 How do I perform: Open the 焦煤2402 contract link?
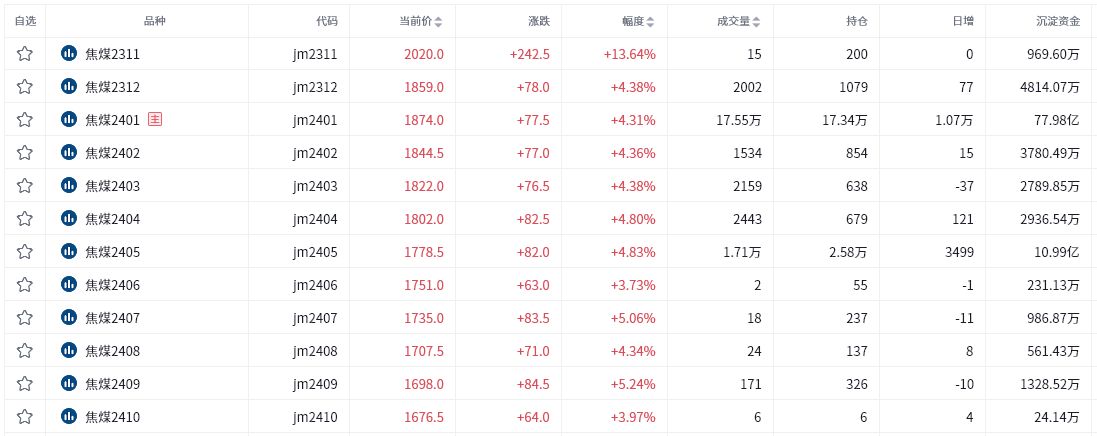(113, 153)
